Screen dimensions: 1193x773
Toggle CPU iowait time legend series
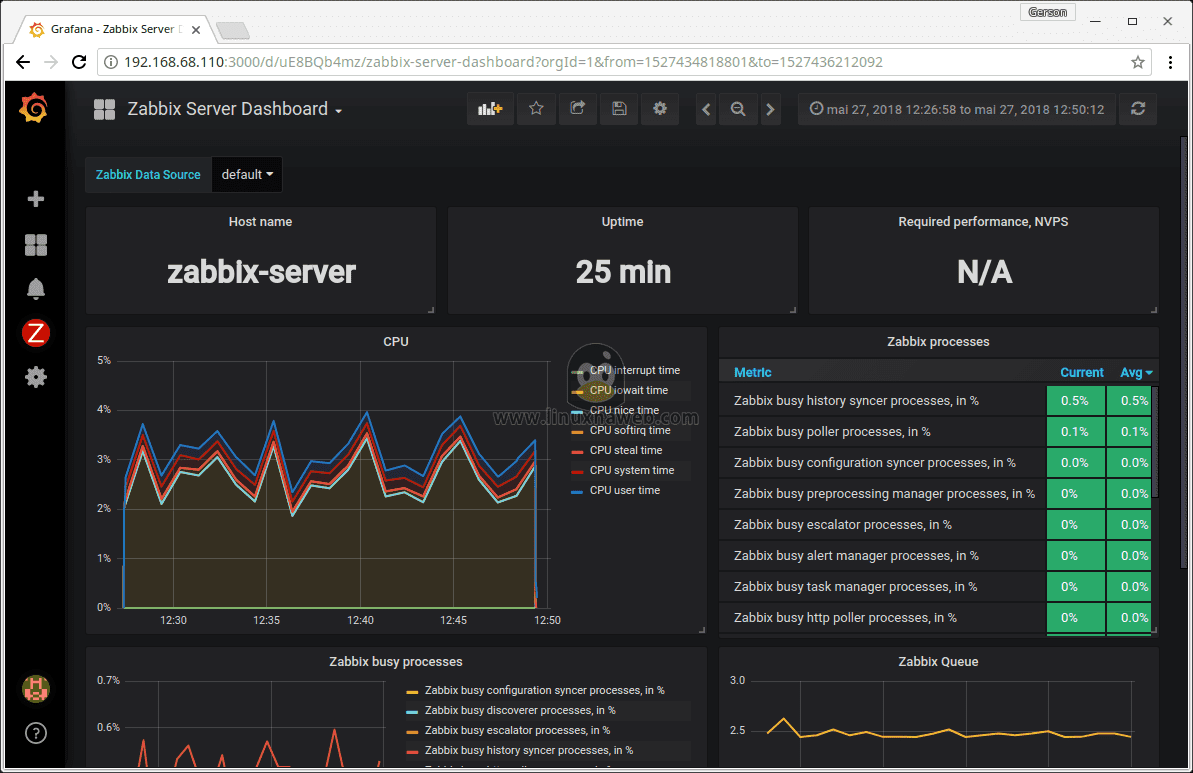click(x=628, y=390)
